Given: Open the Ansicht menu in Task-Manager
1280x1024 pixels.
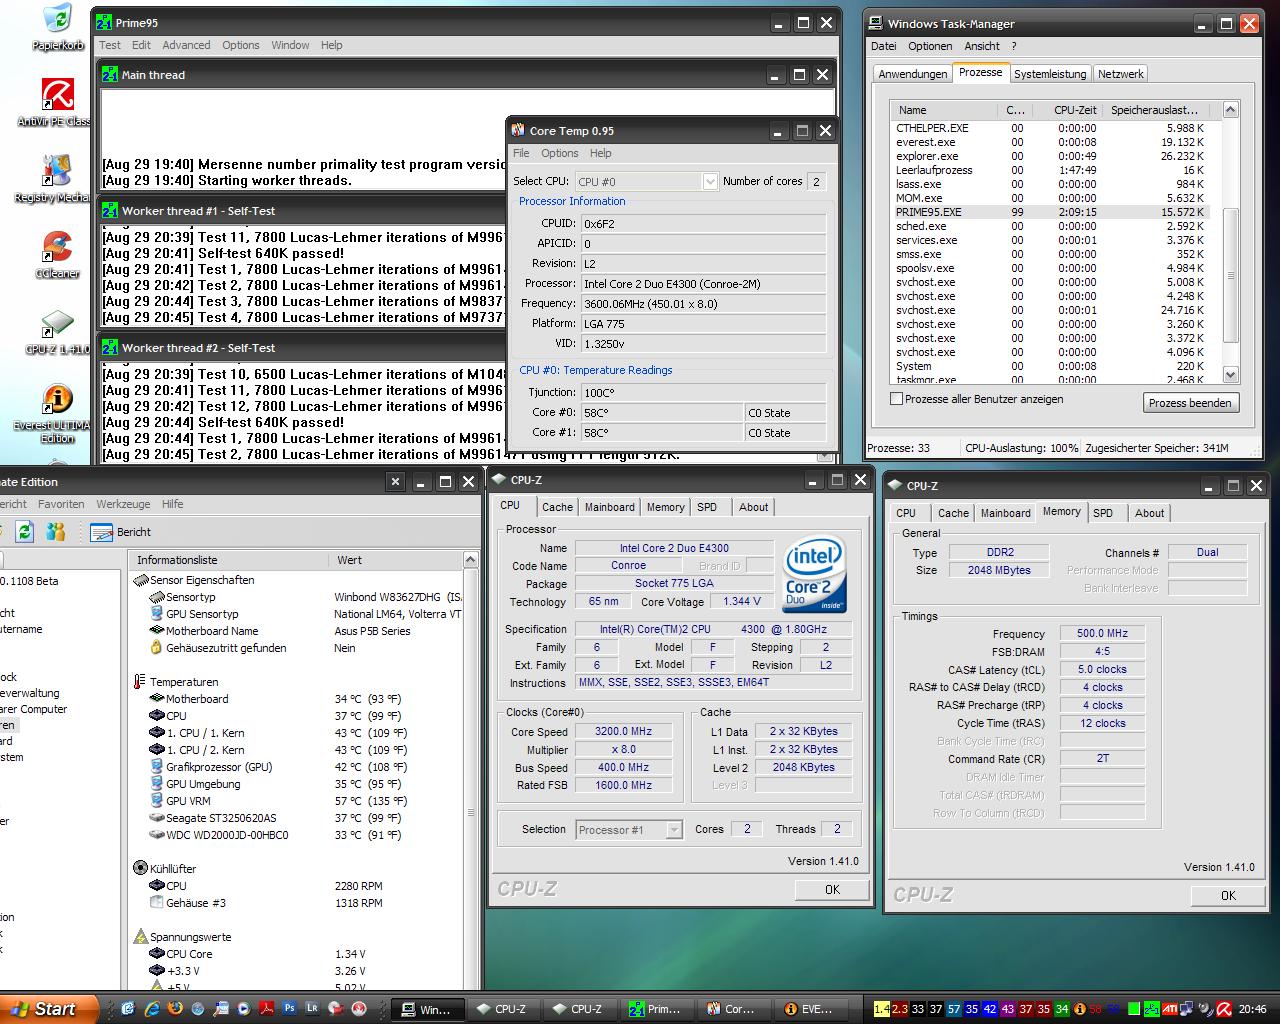Looking at the screenshot, I should tap(982, 46).
